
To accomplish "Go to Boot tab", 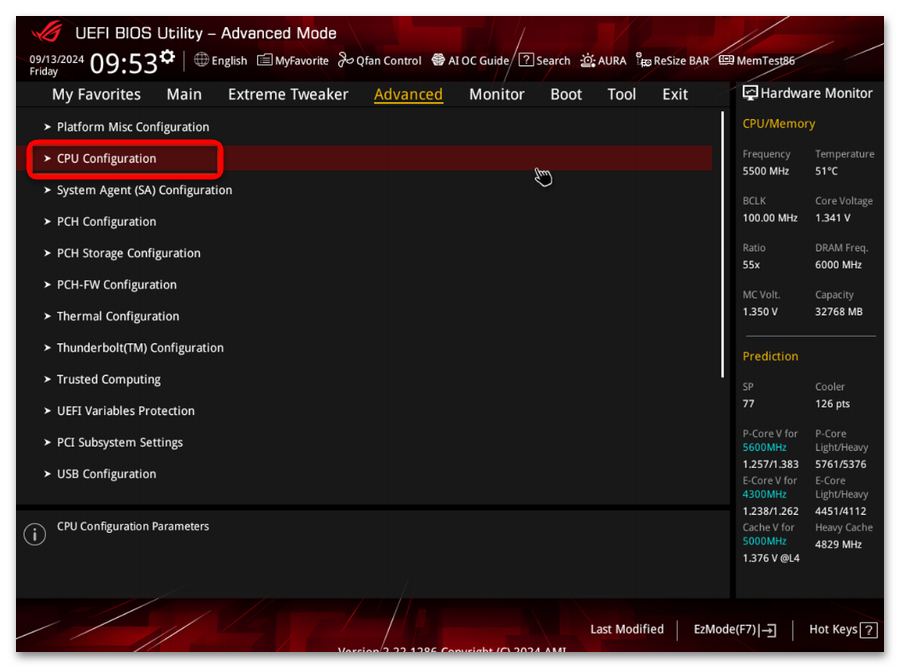I will coord(566,94).
